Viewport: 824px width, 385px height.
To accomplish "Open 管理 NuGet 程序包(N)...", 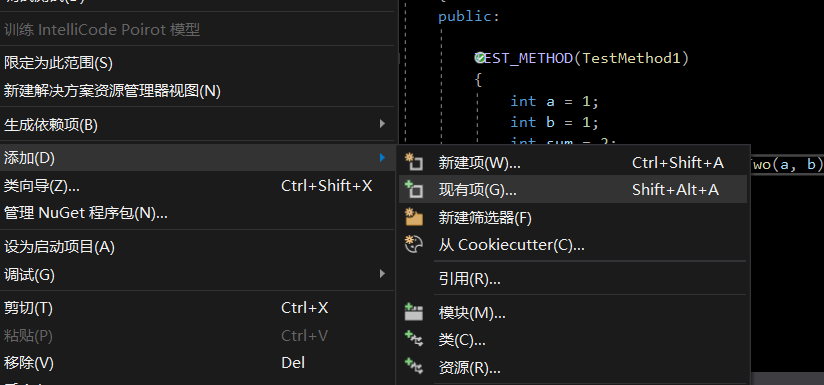I will pyautogui.click(x=198, y=213).
